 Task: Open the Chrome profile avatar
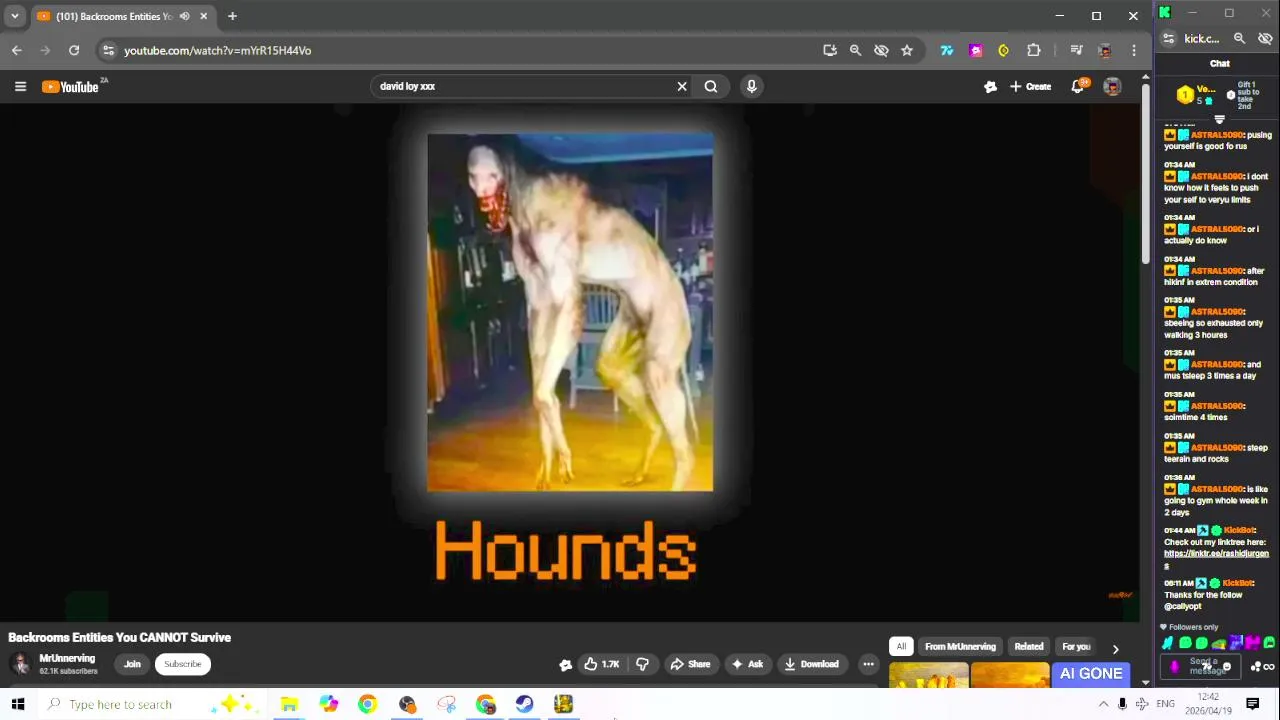pos(1105,50)
